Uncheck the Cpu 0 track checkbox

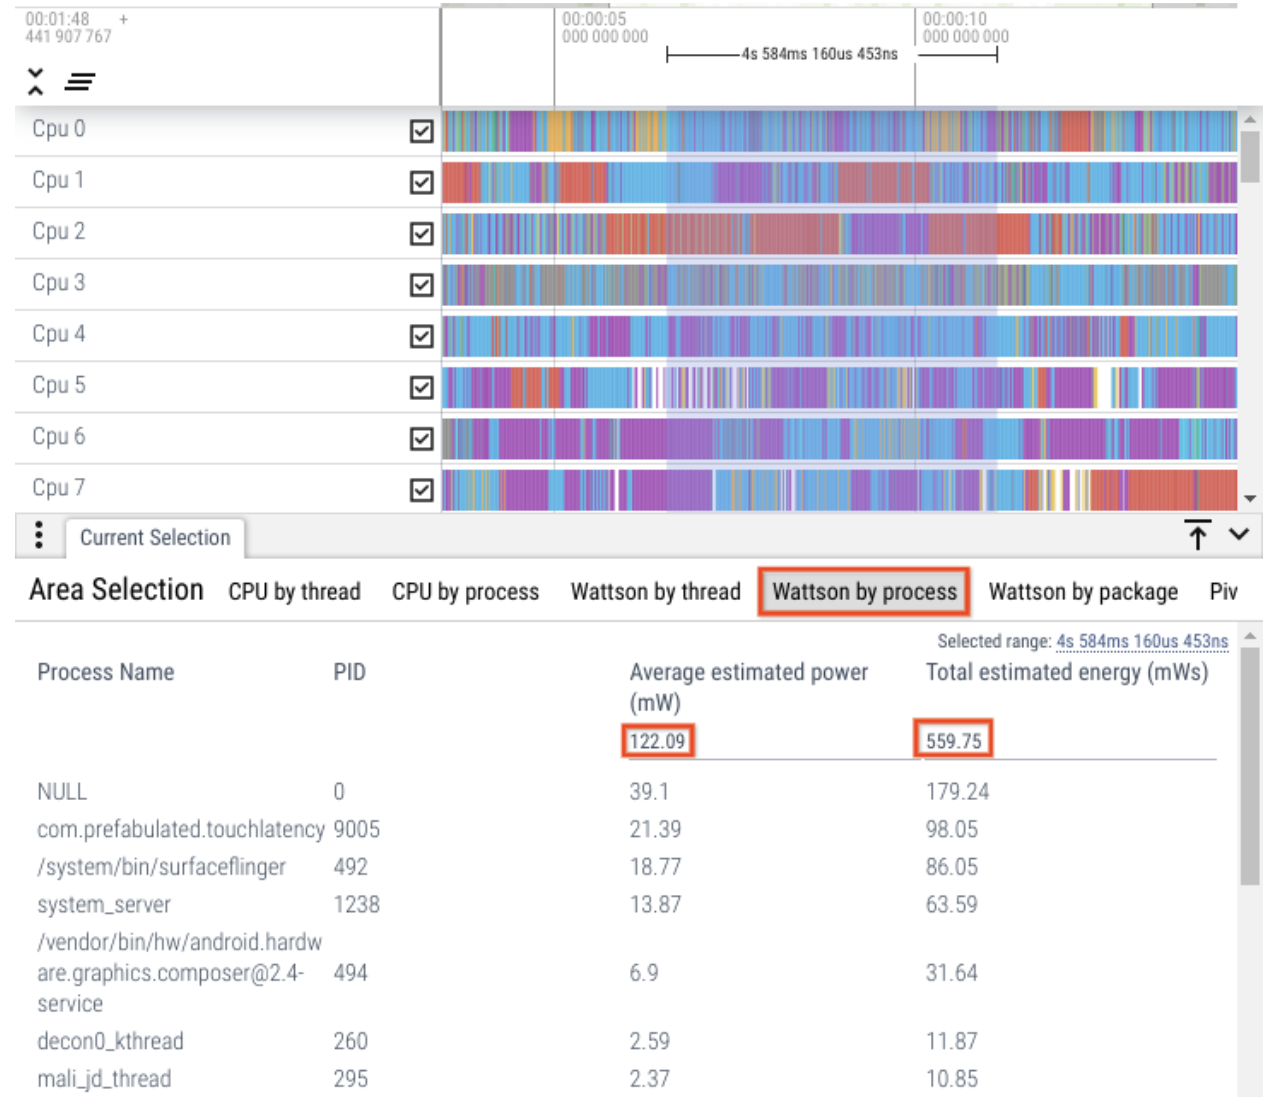pos(422,132)
